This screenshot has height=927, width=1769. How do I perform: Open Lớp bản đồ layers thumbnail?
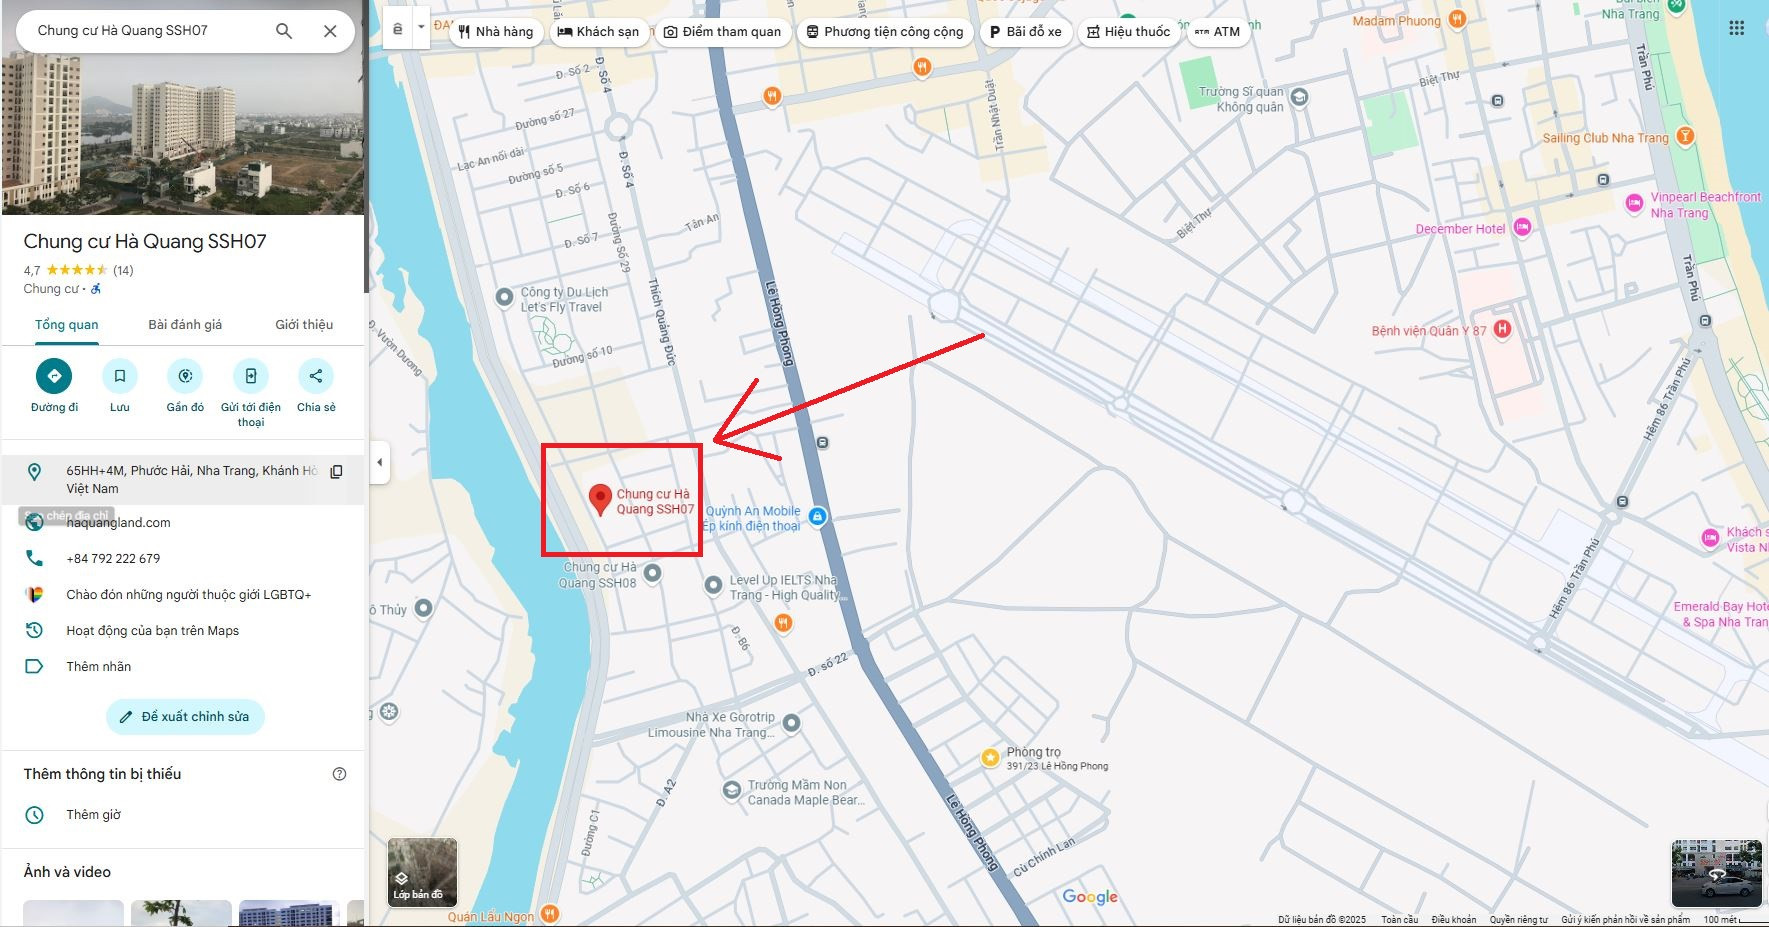423,872
